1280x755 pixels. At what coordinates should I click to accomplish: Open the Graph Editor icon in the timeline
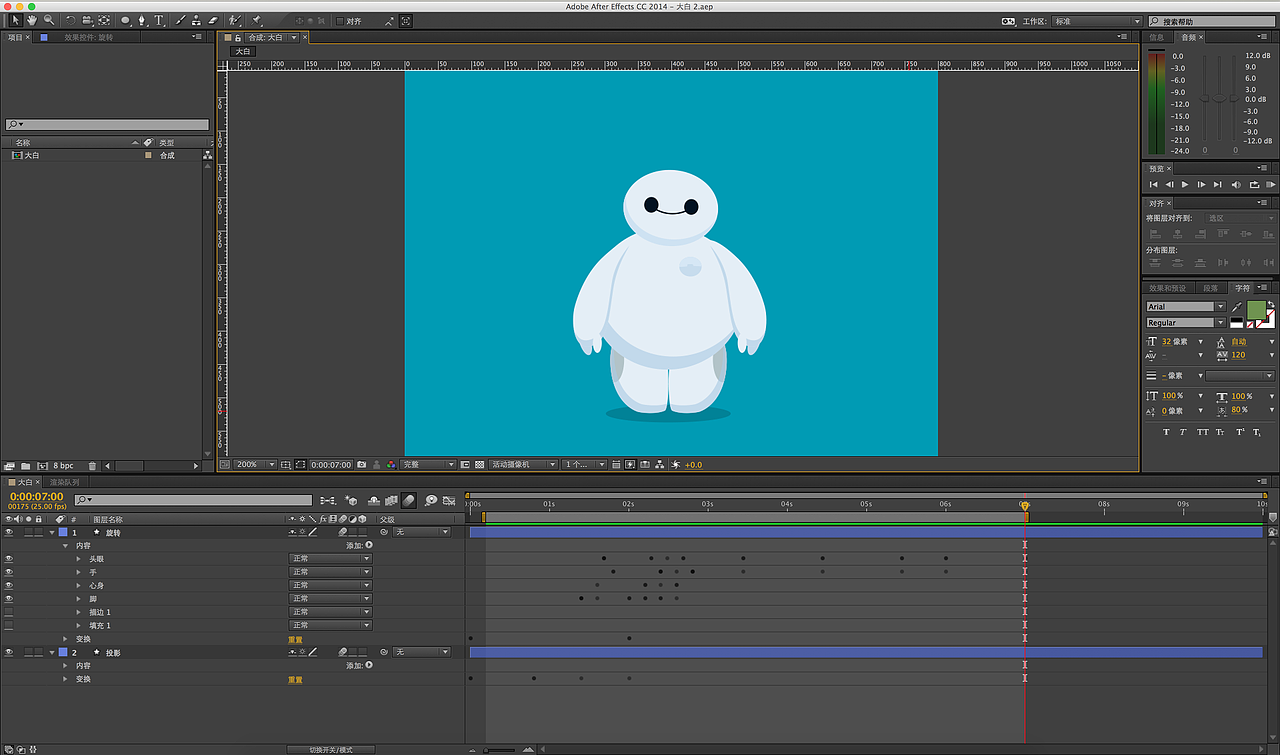point(449,500)
